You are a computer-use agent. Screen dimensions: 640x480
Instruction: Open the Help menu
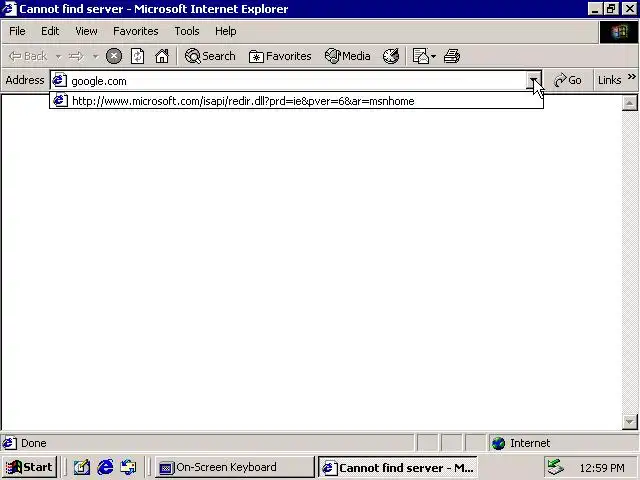coord(225,31)
